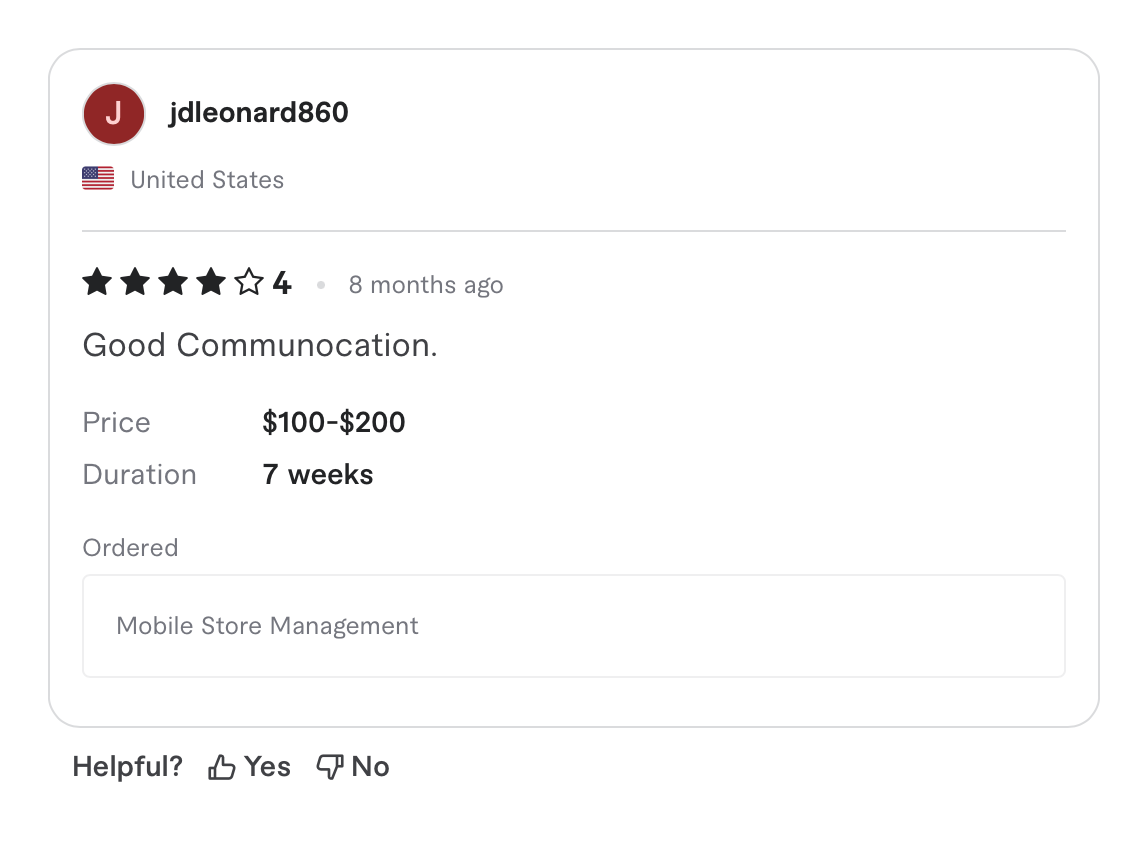This screenshot has width=1140, height=858.
Task: Click No to mark review unhelpful
Action: pos(370,766)
